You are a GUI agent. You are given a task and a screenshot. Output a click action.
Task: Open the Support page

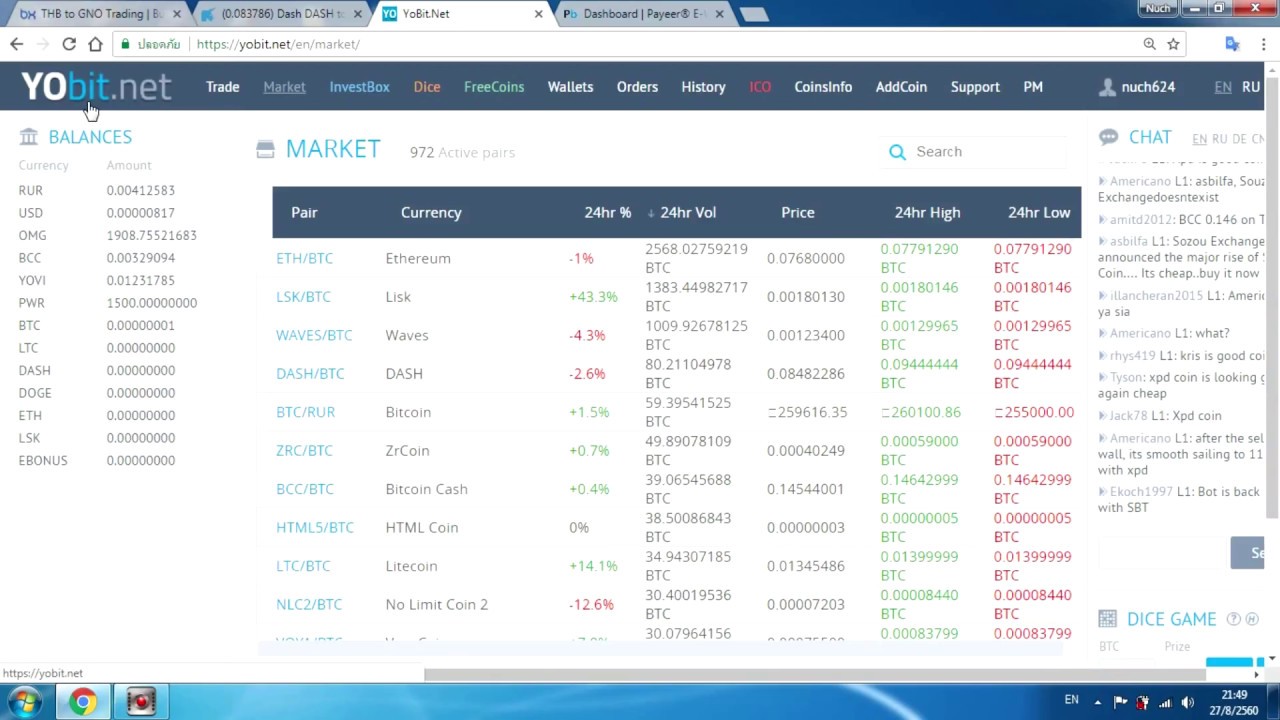click(975, 87)
